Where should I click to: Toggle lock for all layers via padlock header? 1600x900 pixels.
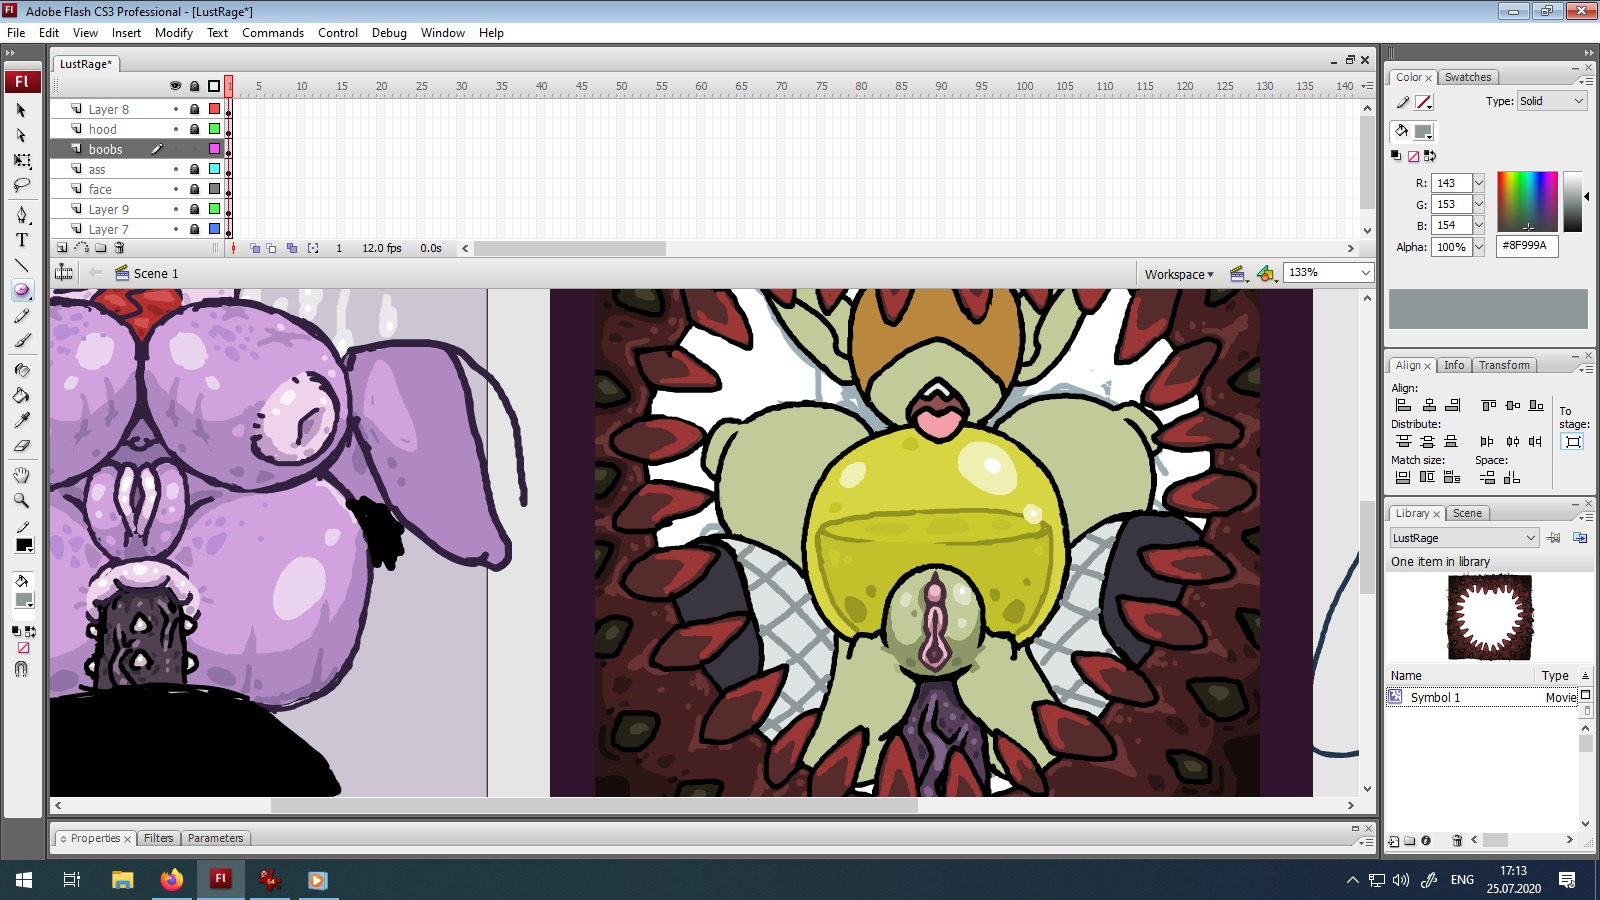[x=194, y=86]
